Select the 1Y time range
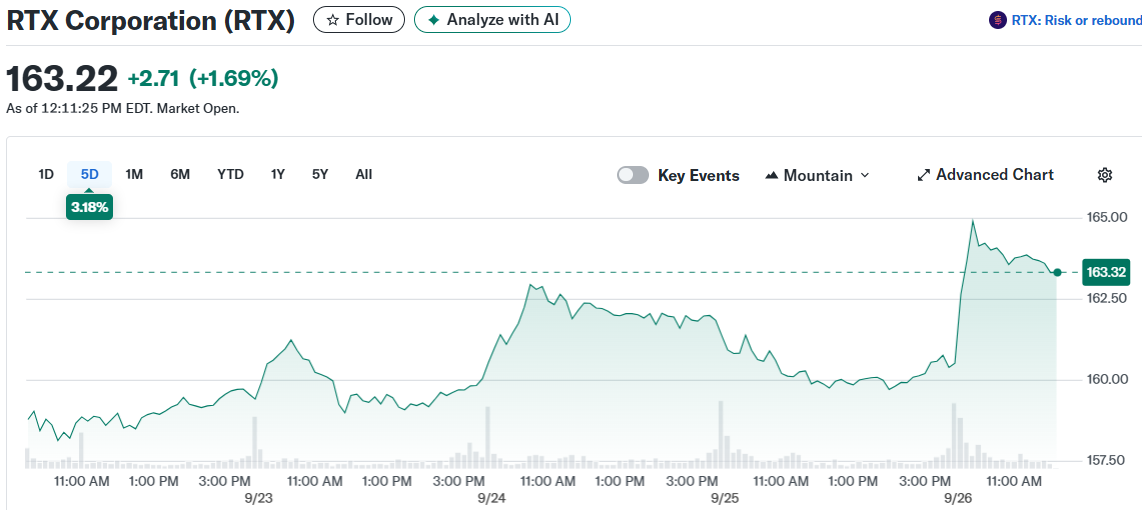The image size is (1142, 510). coord(277,175)
